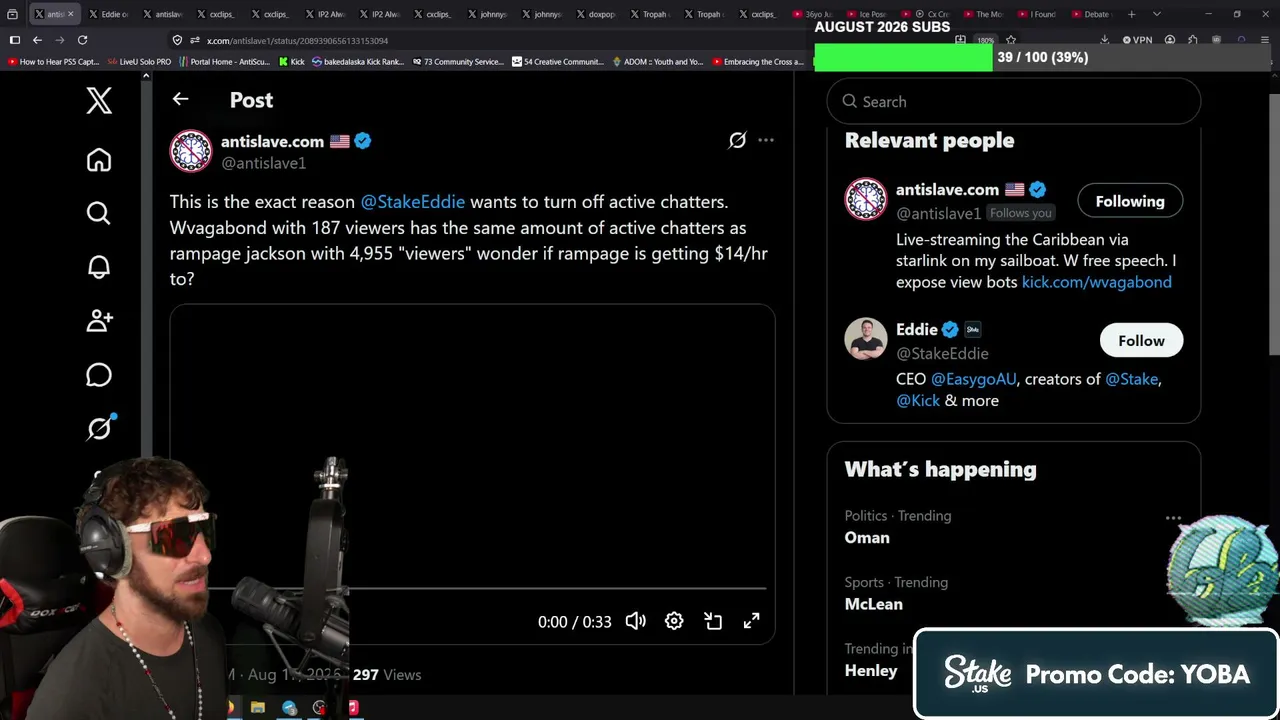Click the Grok icon on the post
The image size is (1280, 720).
[737, 140]
